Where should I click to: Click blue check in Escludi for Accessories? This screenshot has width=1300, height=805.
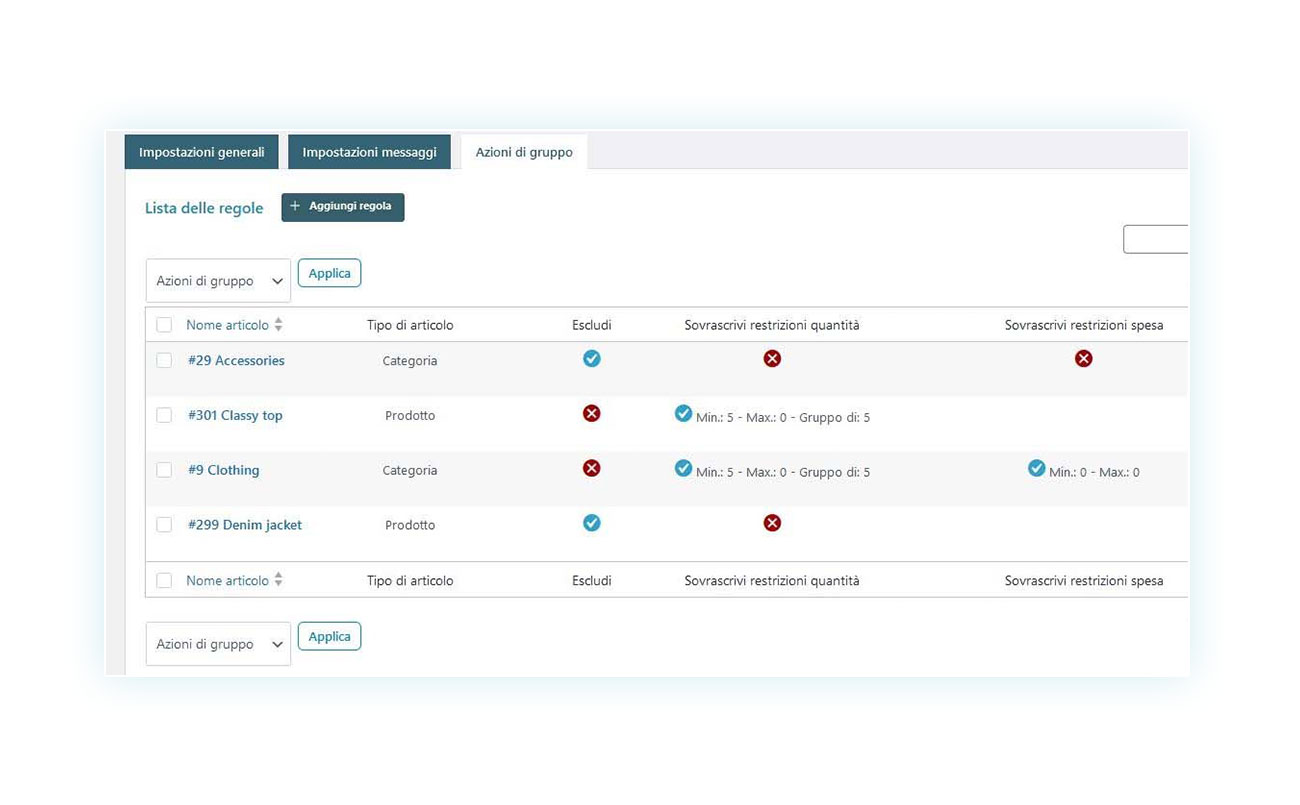pyautogui.click(x=592, y=358)
